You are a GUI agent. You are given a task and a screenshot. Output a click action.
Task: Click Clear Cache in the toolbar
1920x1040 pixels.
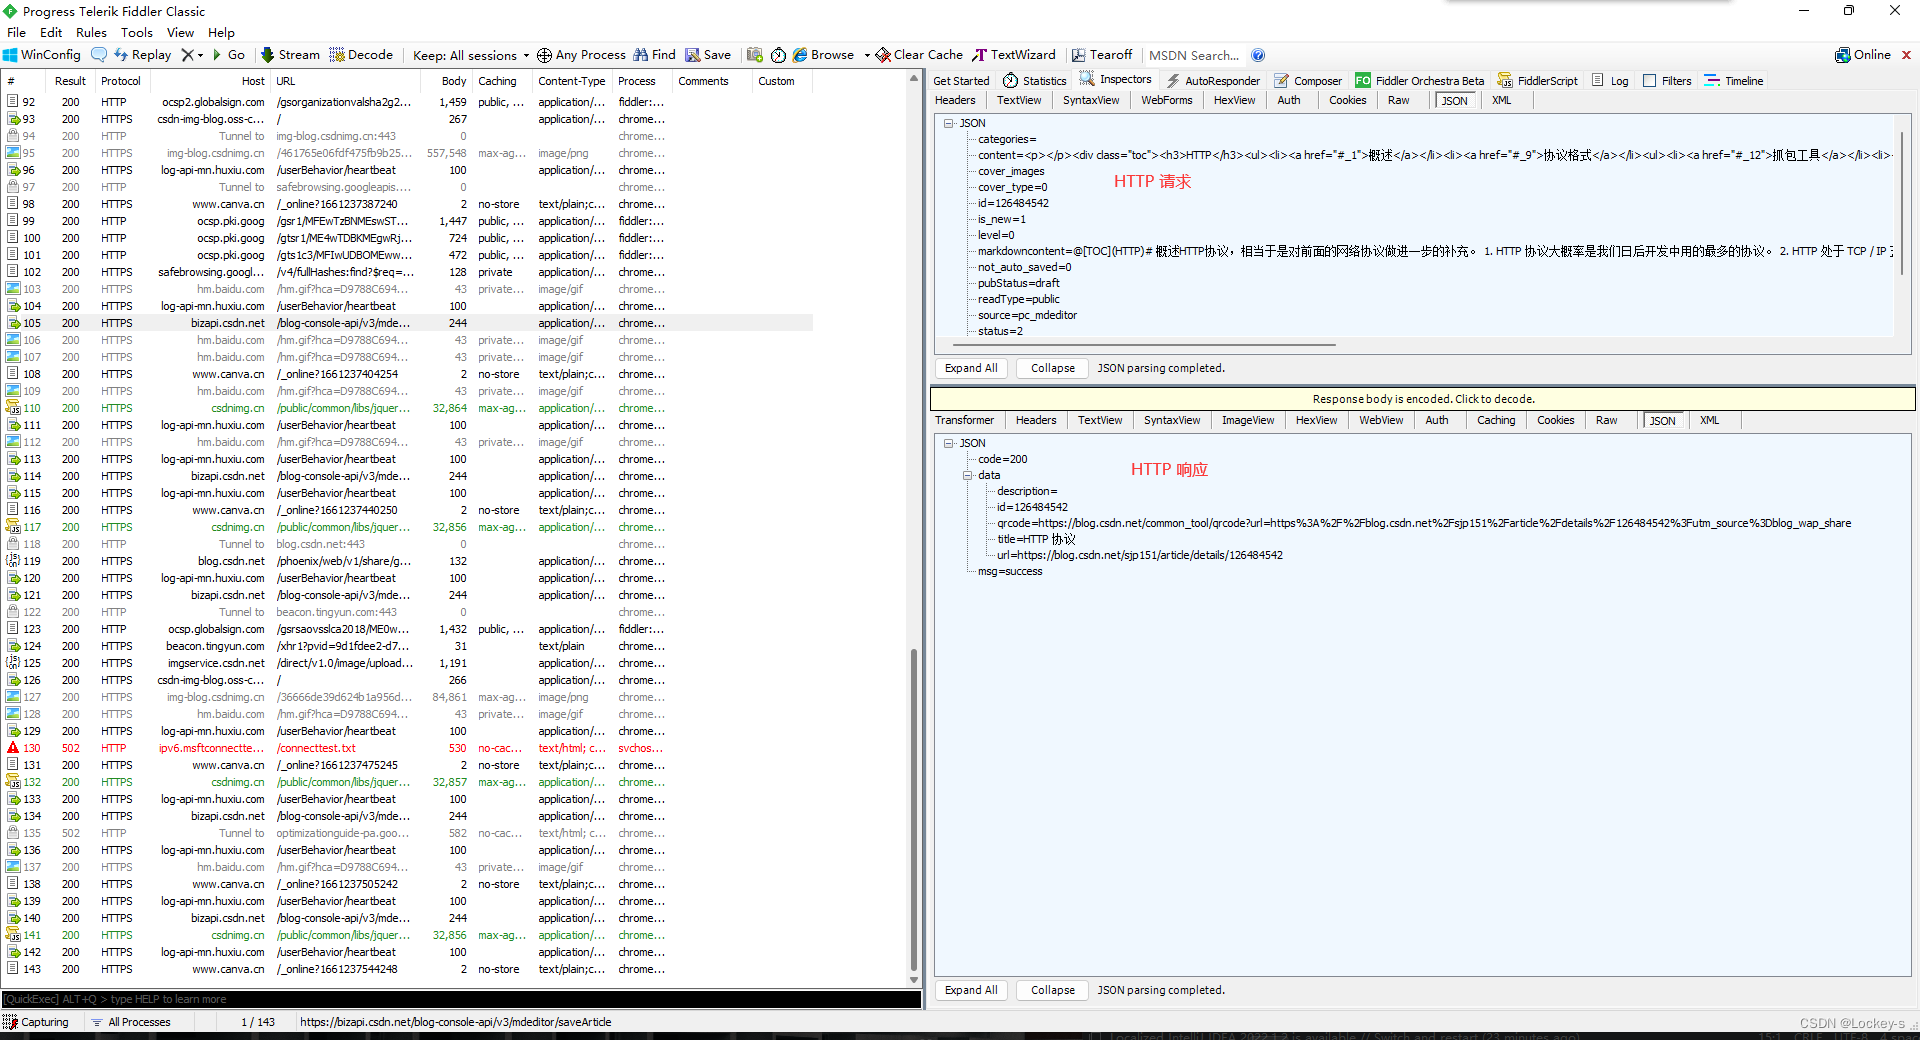919,55
